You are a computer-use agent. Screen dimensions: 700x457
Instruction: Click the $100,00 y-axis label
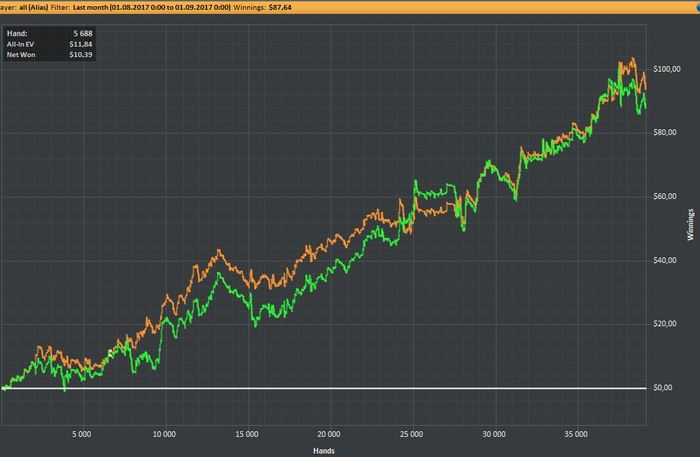coord(667,69)
